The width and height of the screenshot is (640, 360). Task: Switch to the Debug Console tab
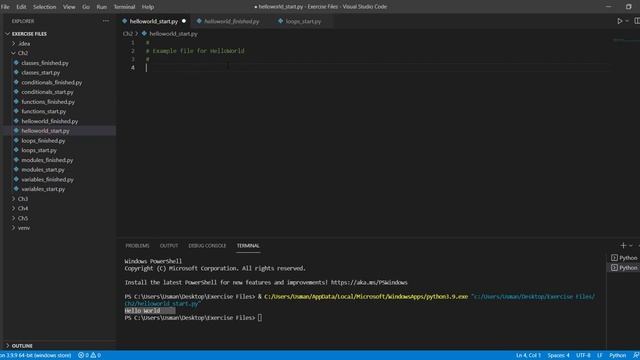(x=207, y=246)
